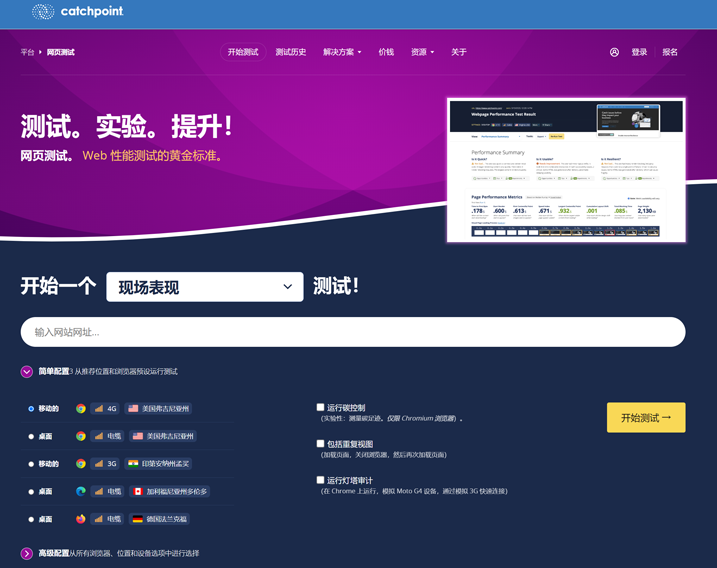Click the 德国法兰克福 location label
The width and height of the screenshot is (717, 568).
(166, 519)
